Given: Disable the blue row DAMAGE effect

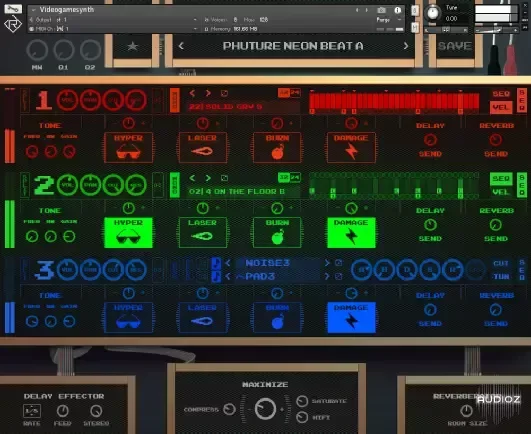Looking at the screenshot, I should tap(351, 318).
